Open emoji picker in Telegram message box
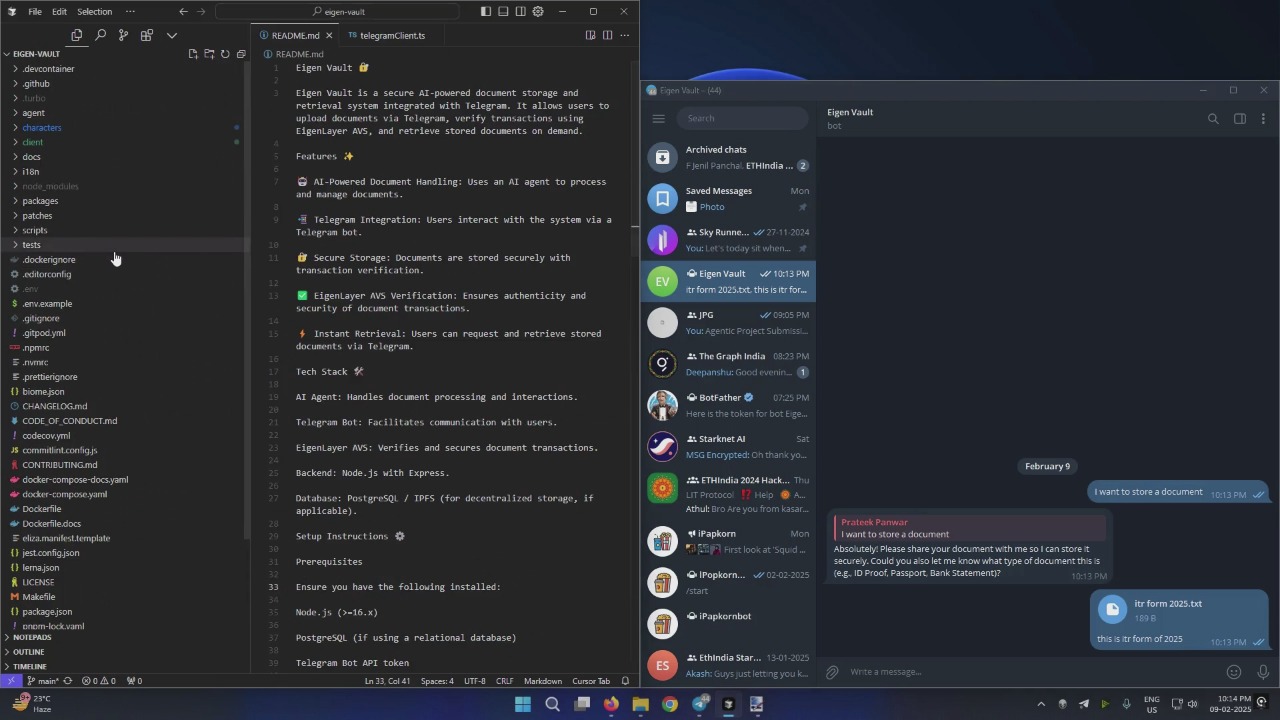The height and width of the screenshot is (720, 1280). point(1234,672)
